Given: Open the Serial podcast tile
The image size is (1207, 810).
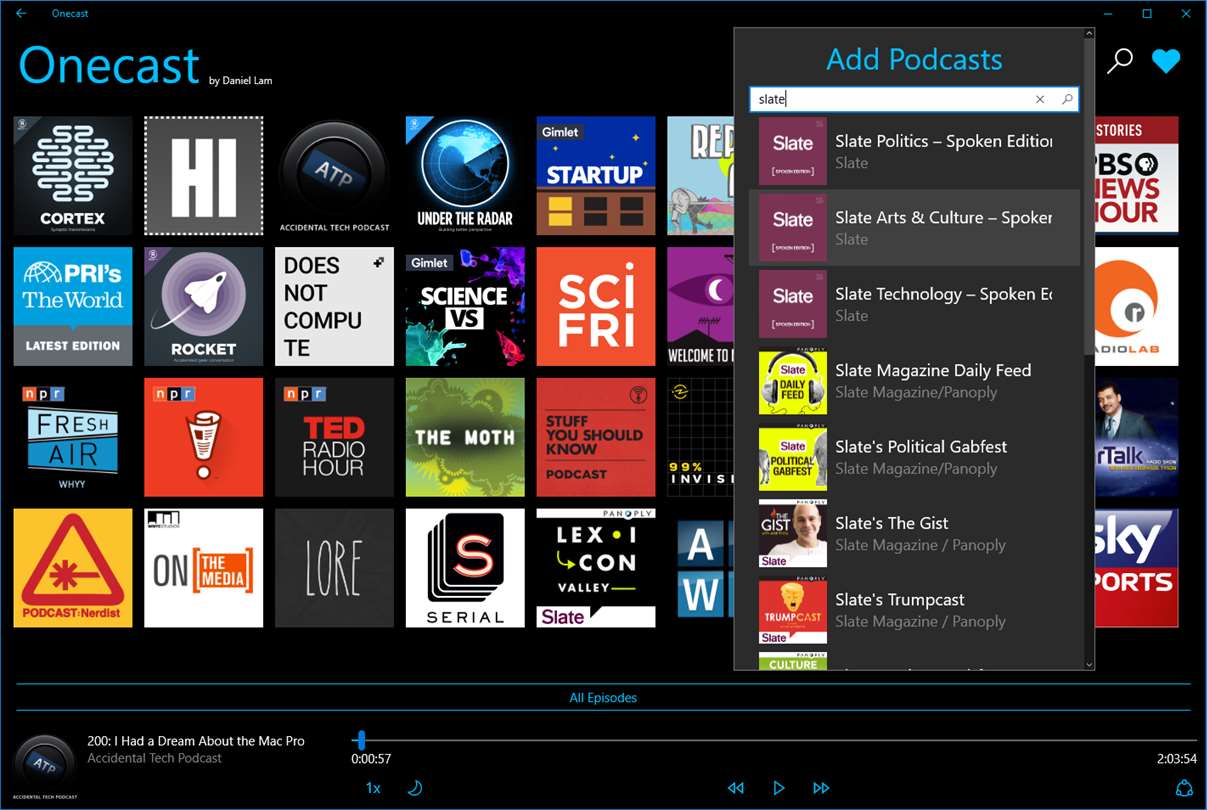Looking at the screenshot, I should coord(465,568).
